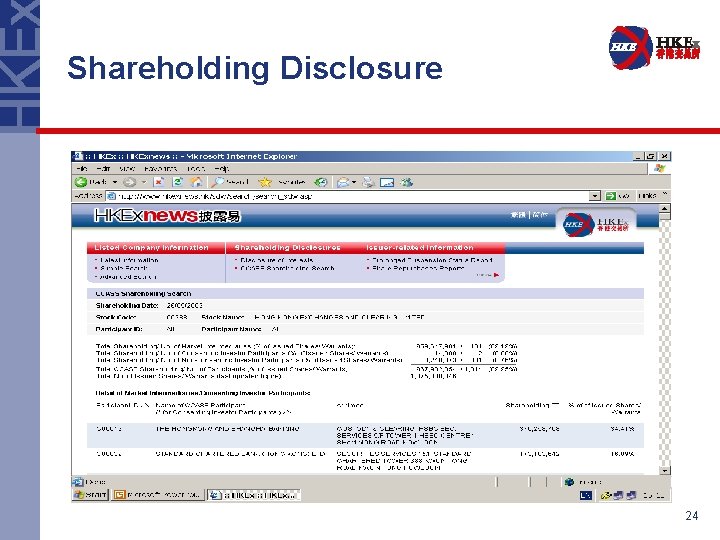
Task: Click the page scrollbar up arrow
Action: (x=664, y=209)
